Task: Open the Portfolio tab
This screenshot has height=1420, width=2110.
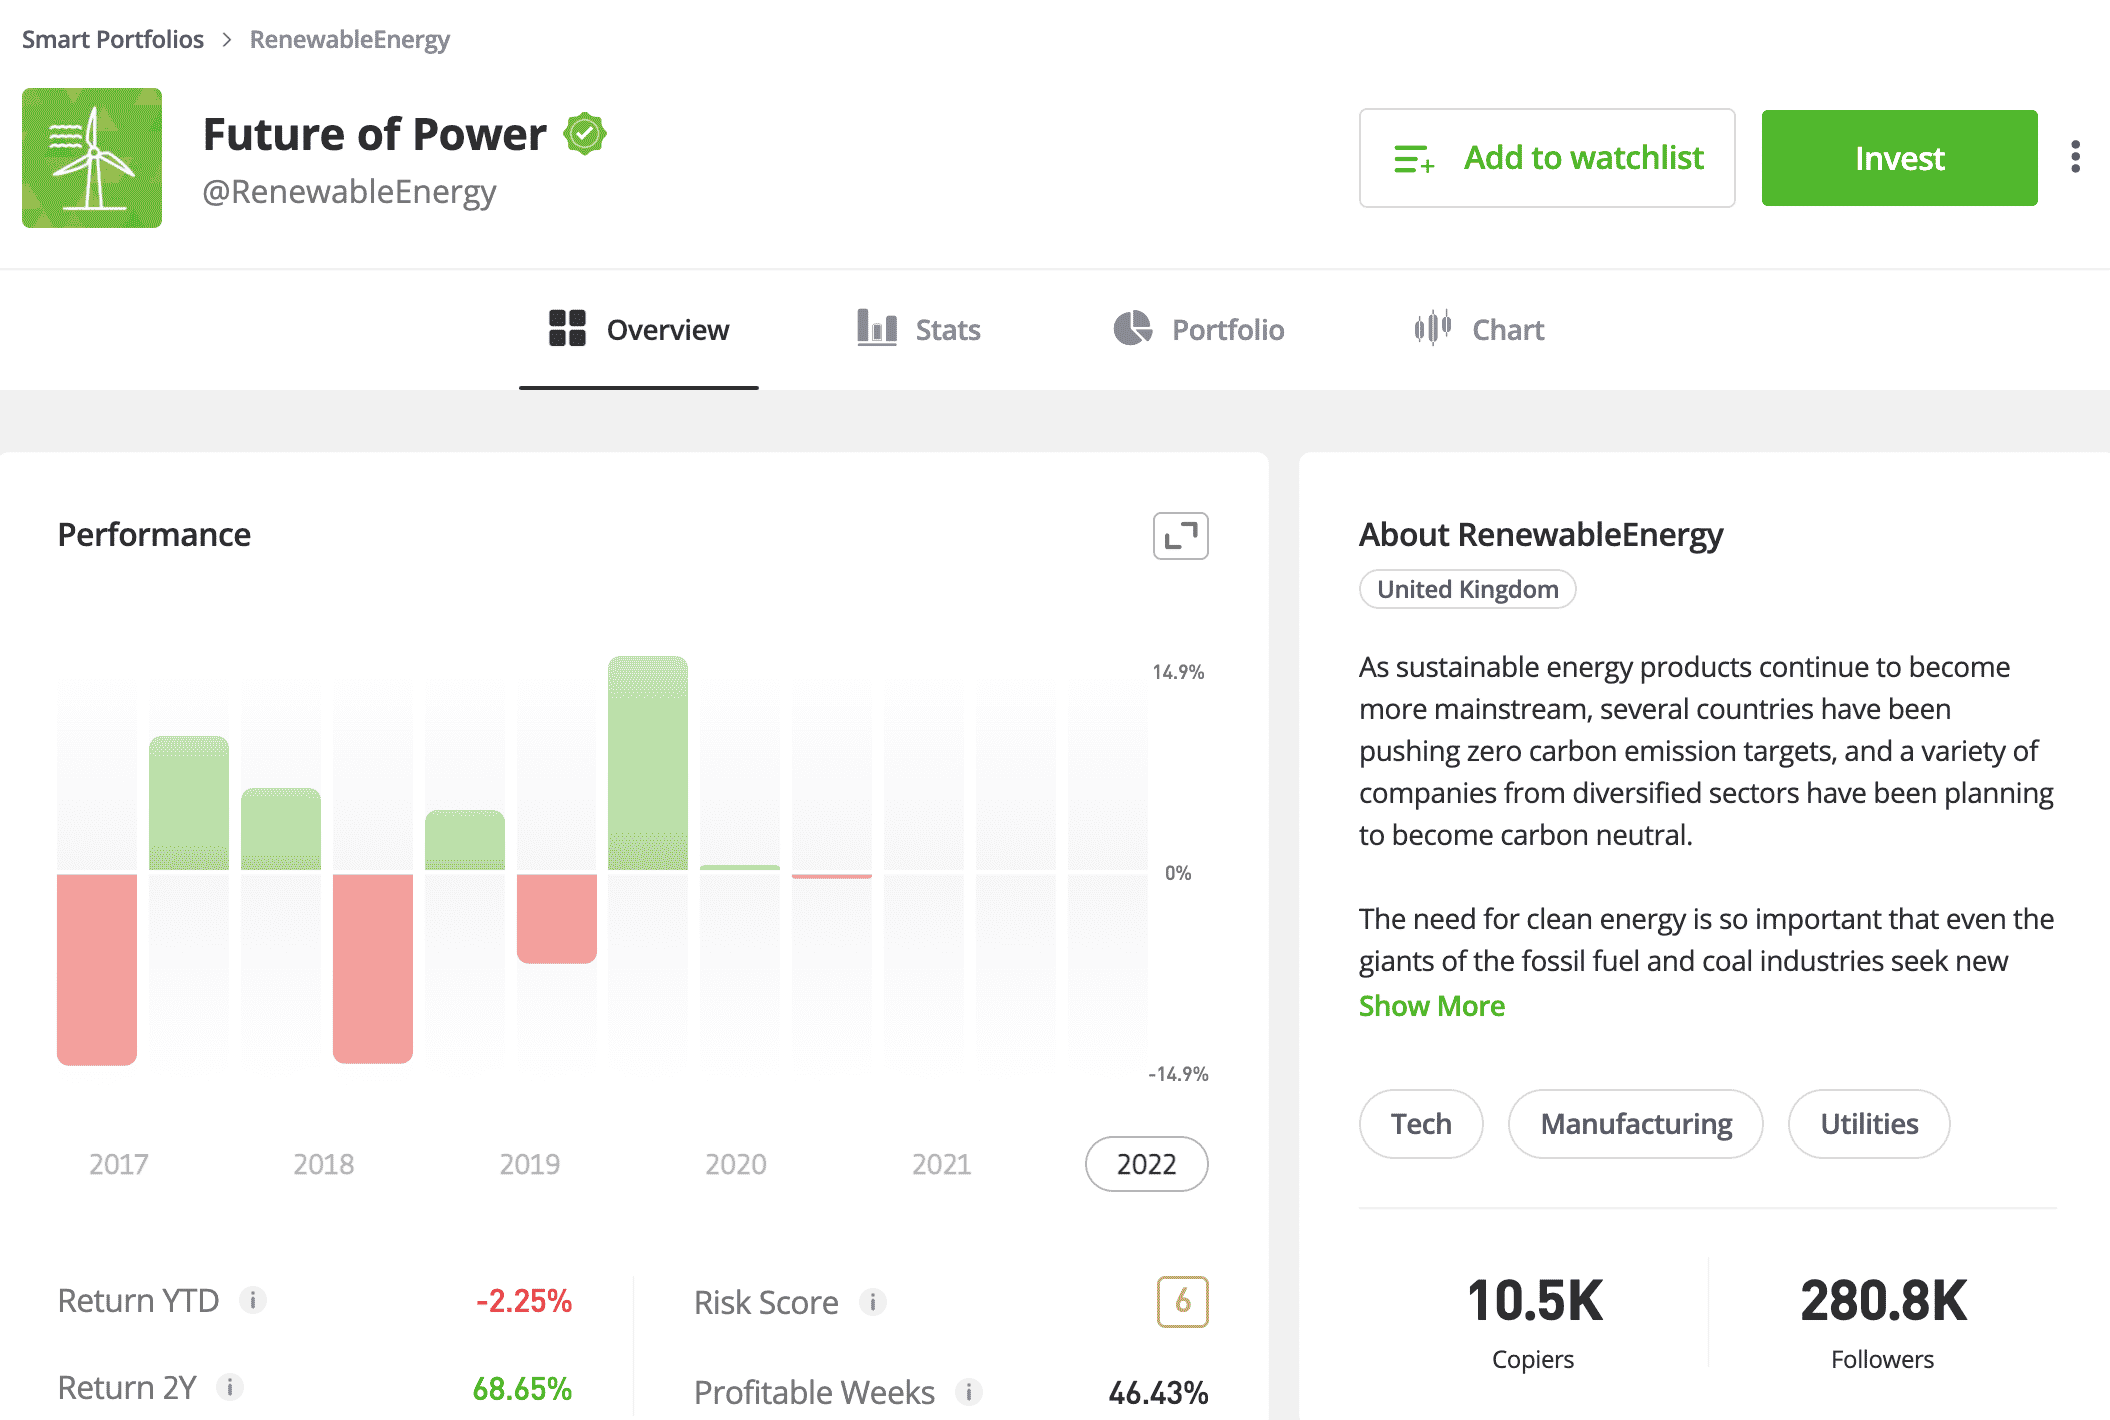Action: click(1199, 329)
